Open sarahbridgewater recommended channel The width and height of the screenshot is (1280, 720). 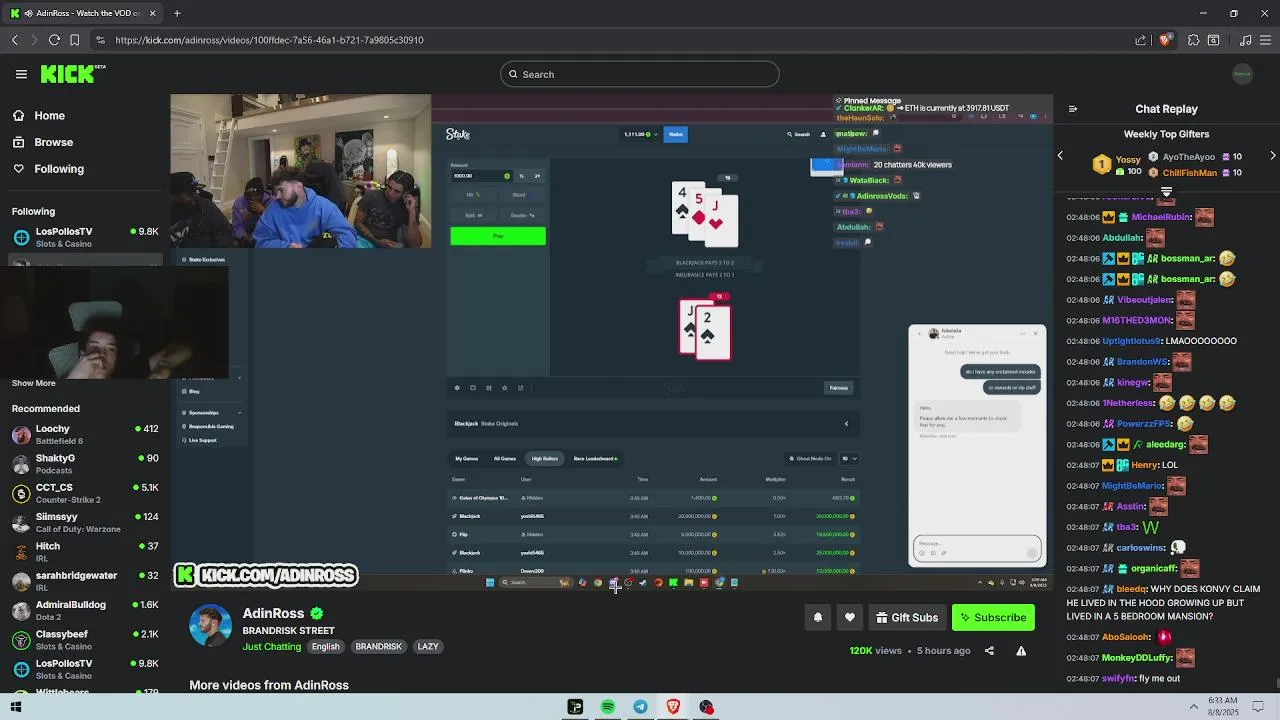85,581
